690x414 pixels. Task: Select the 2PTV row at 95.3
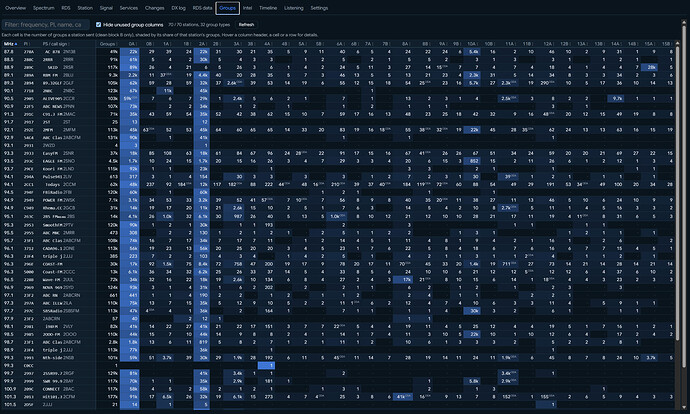(338, 225)
